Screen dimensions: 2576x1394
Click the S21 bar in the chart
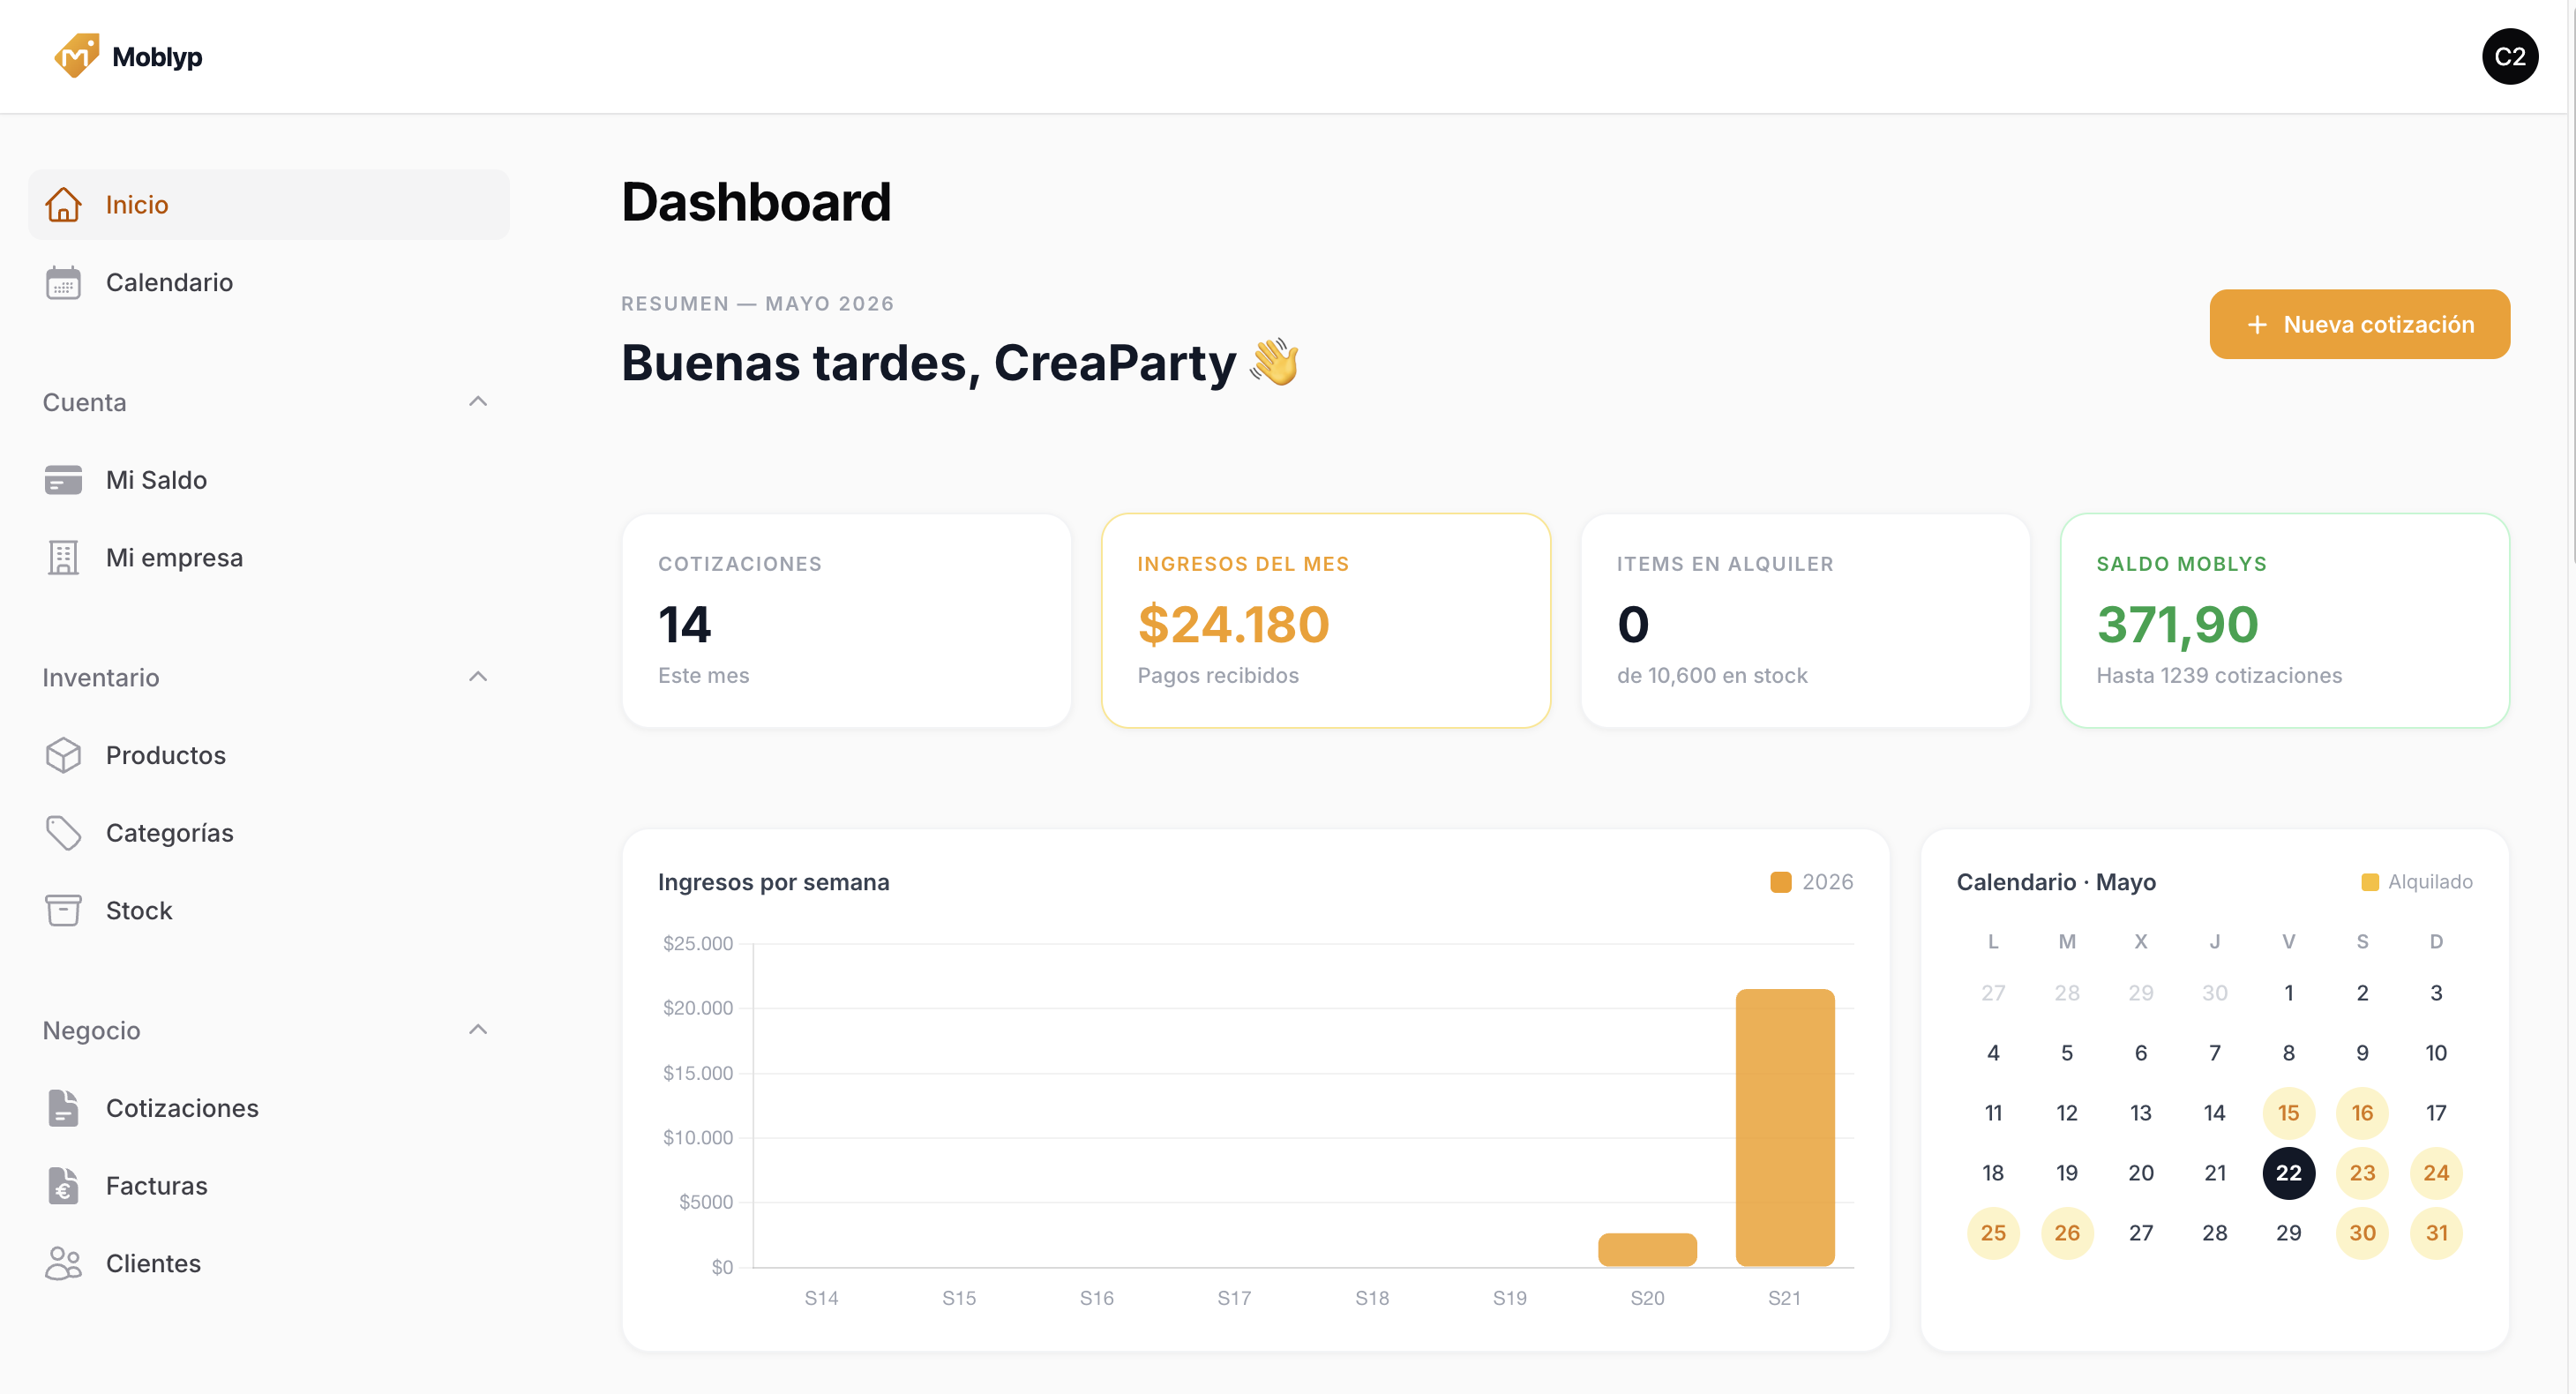(1785, 1128)
